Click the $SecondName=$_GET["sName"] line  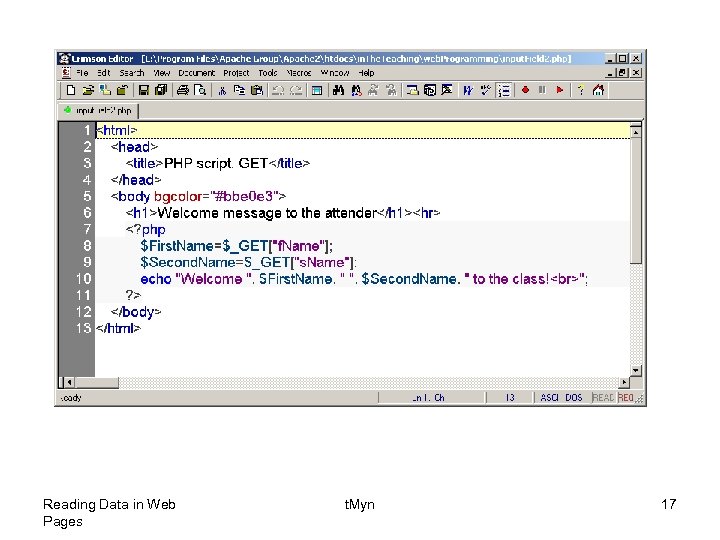point(248,263)
